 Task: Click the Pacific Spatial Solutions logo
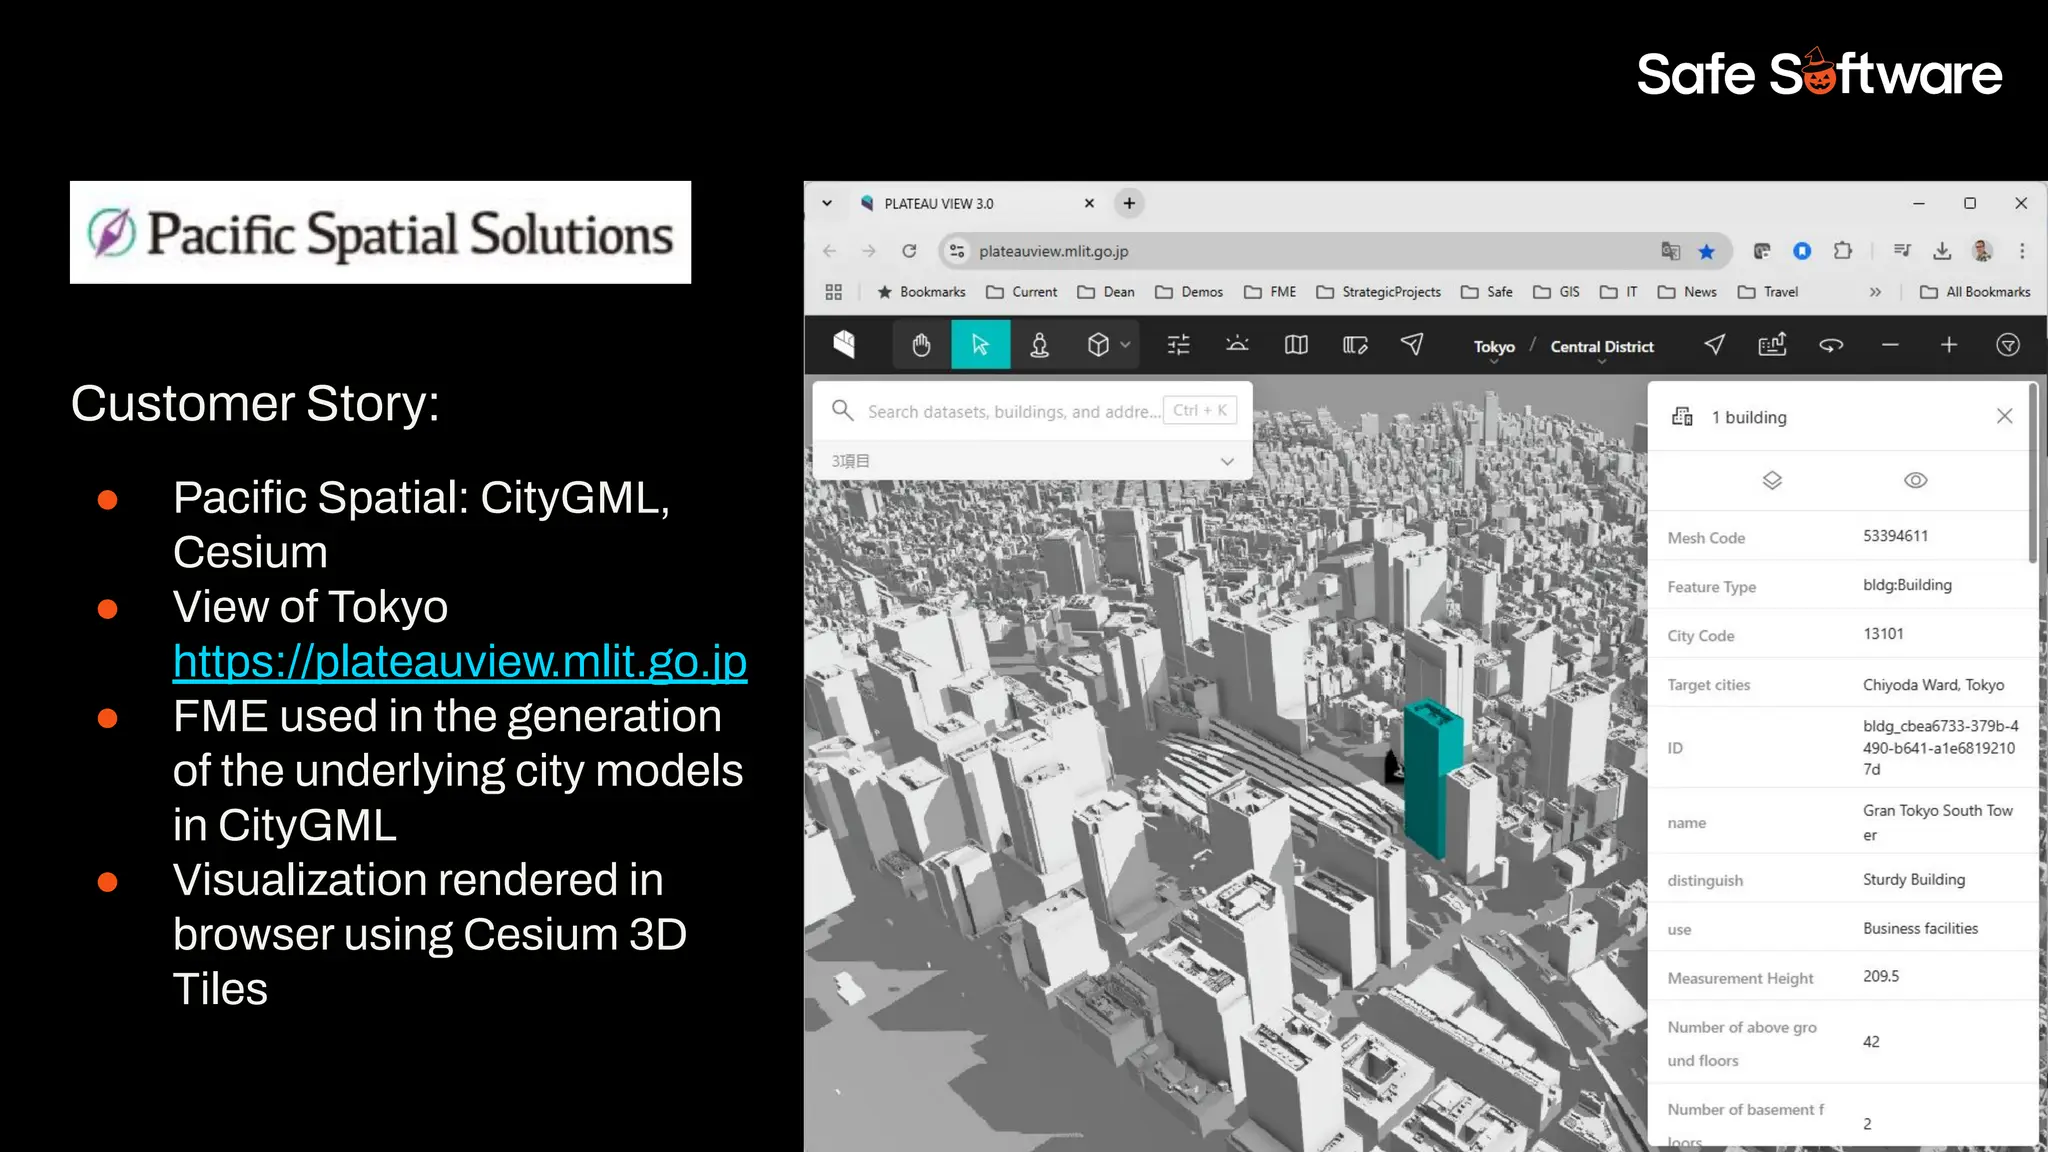(x=380, y=232)
